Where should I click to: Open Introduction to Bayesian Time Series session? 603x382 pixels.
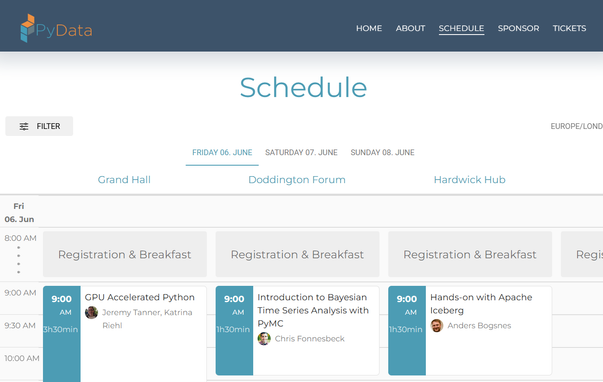[x=313, y=310]
